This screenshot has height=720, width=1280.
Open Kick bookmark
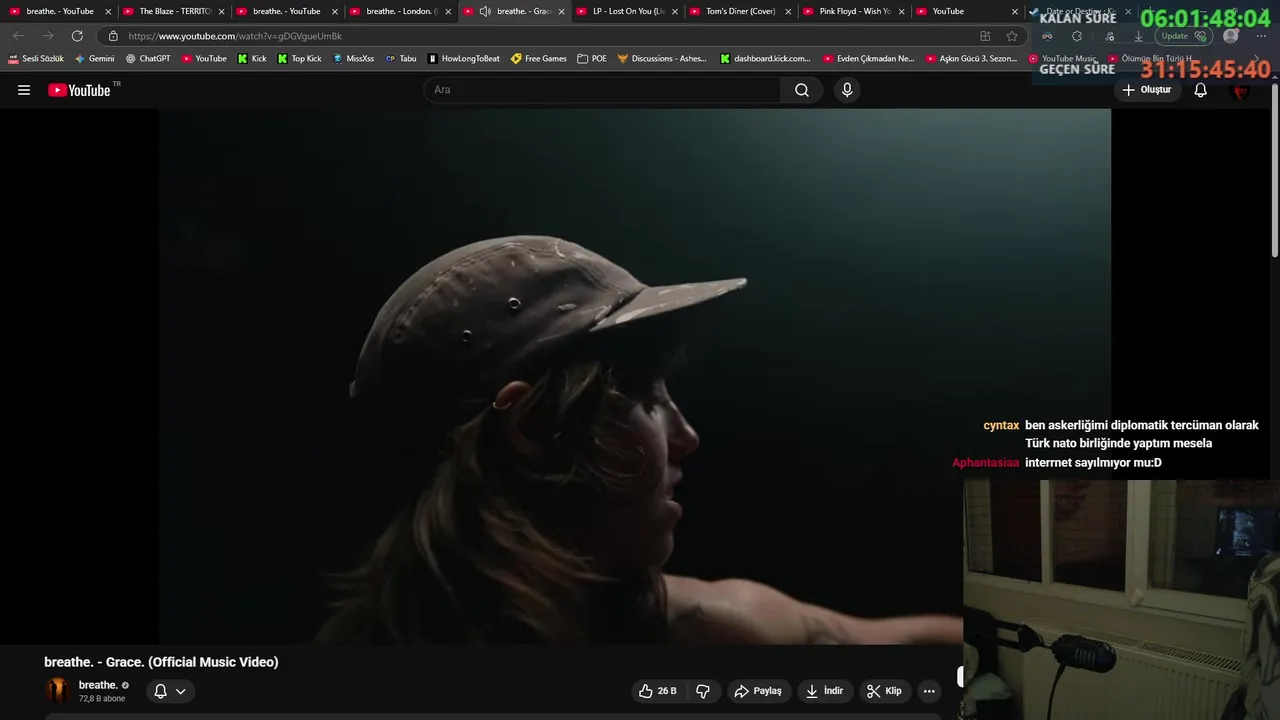(x=252, y=59)
